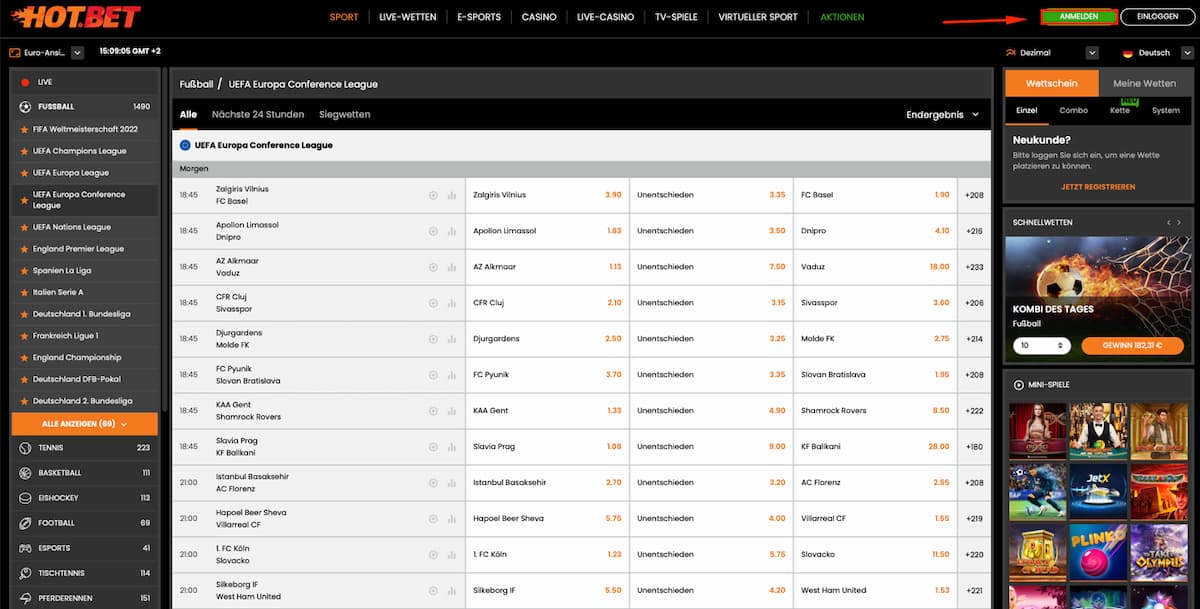Click the GEWINN 182,31 € button
The width and height of the screenshot is (1200, 609).
click(x=1131, y=346)
